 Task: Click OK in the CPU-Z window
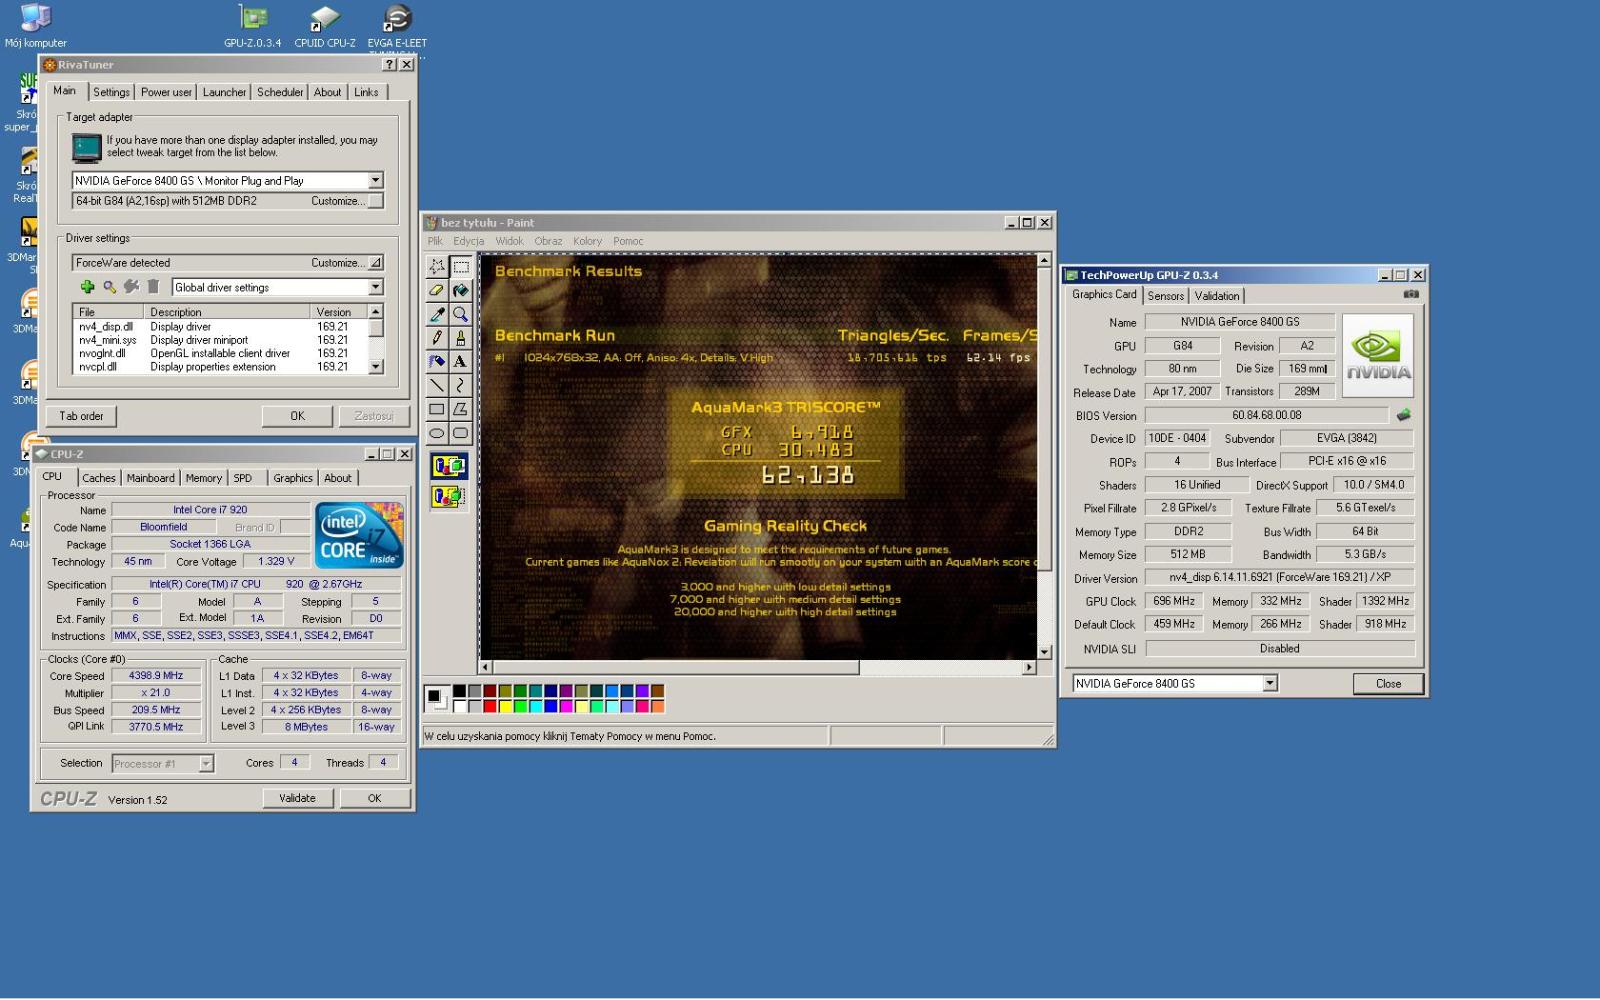tap(374, 798)
